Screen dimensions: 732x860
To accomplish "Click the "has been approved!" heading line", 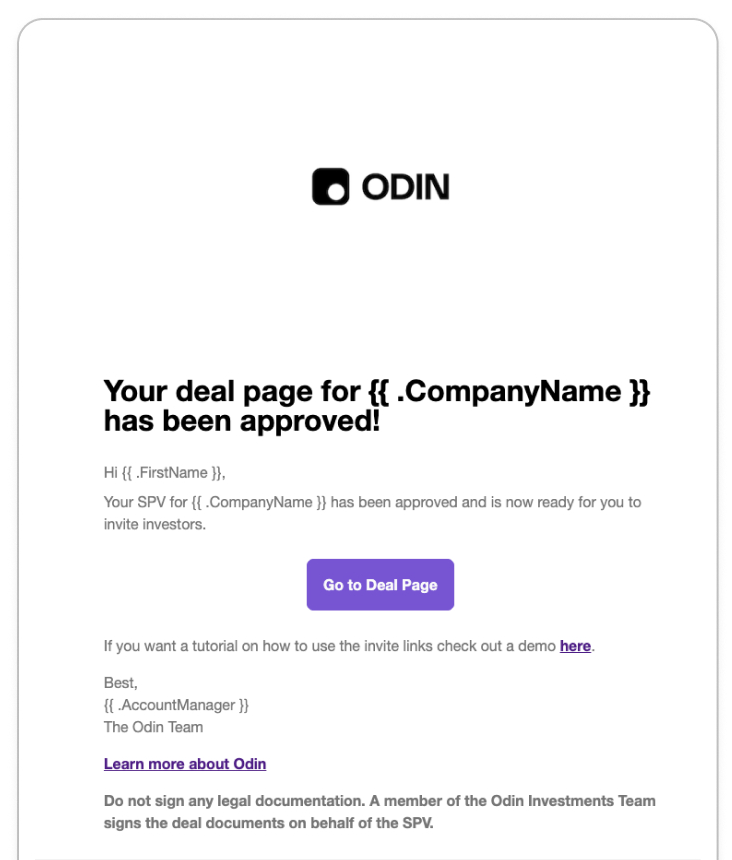I will pyautogui.click(x=242, y=421).
